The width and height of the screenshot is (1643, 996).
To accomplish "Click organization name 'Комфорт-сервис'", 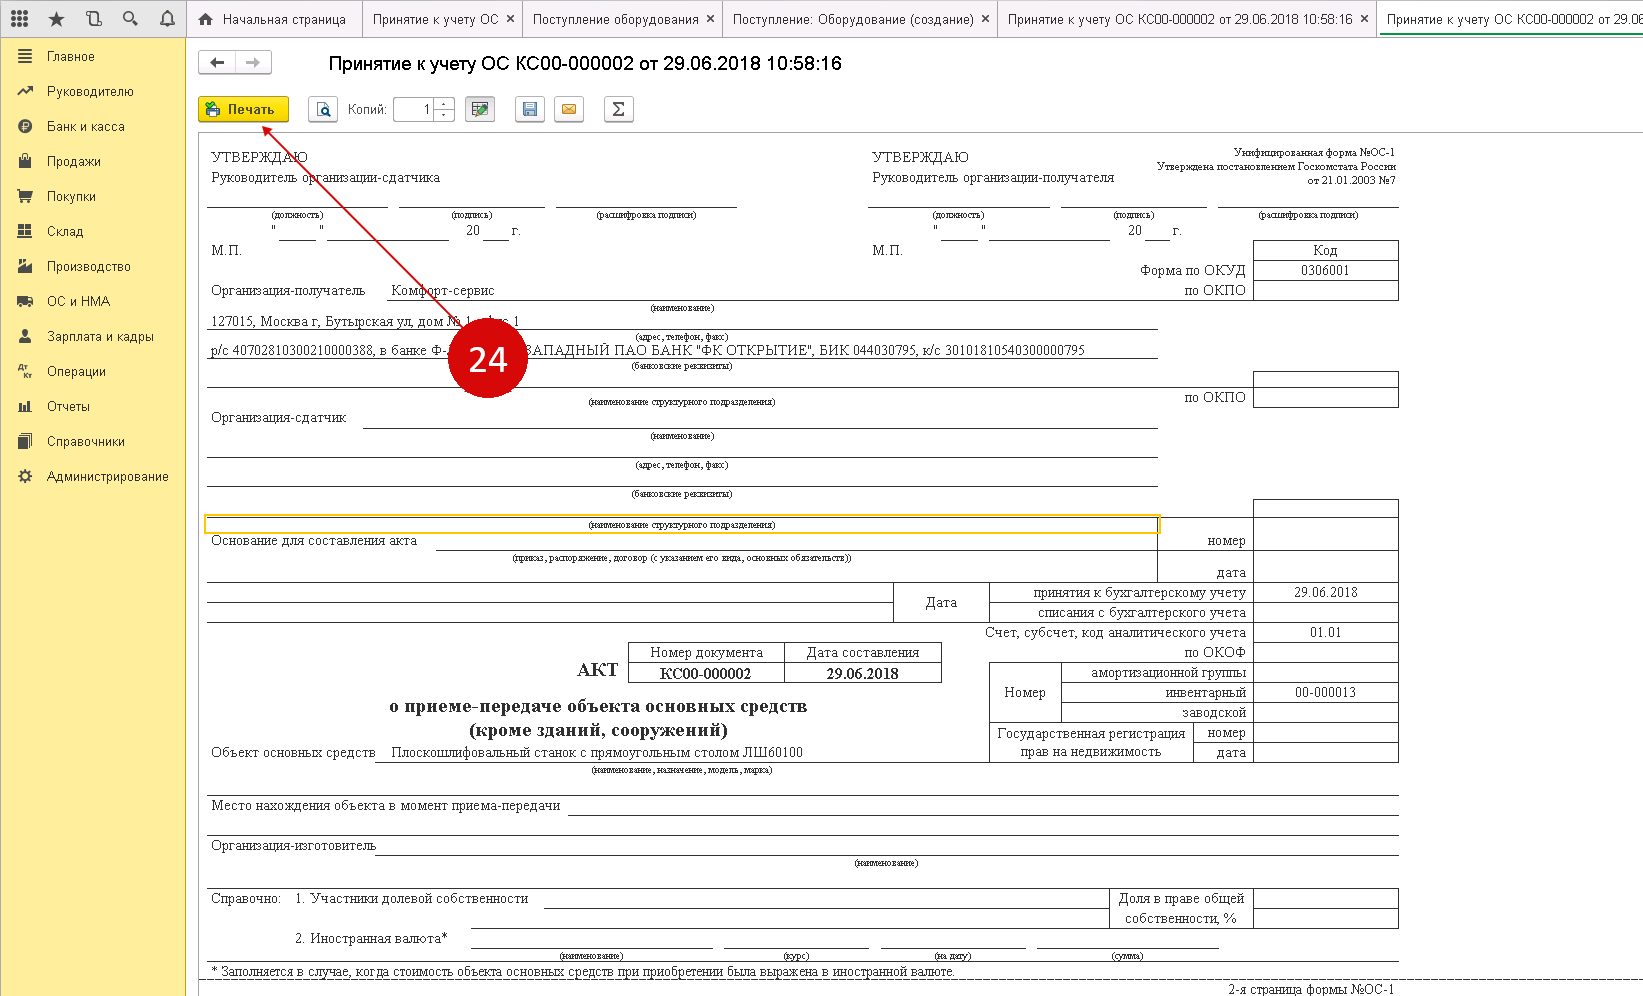I will click(443, 290).
